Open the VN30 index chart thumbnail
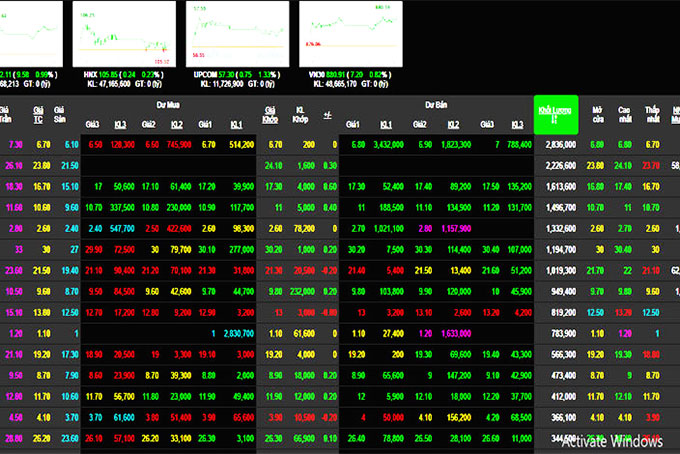The width and height of the screenshot is (680, 454). click(x=348, y=32)
